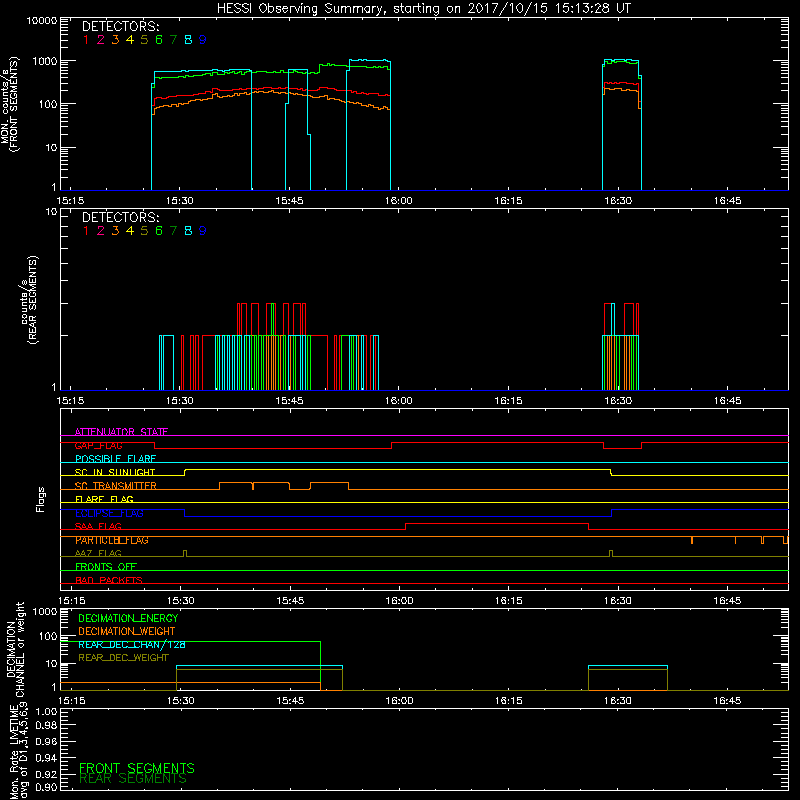800x800 pixels.
Task: Select orange detector number 3 in front segments legend
Action: (x=115, y=40)
